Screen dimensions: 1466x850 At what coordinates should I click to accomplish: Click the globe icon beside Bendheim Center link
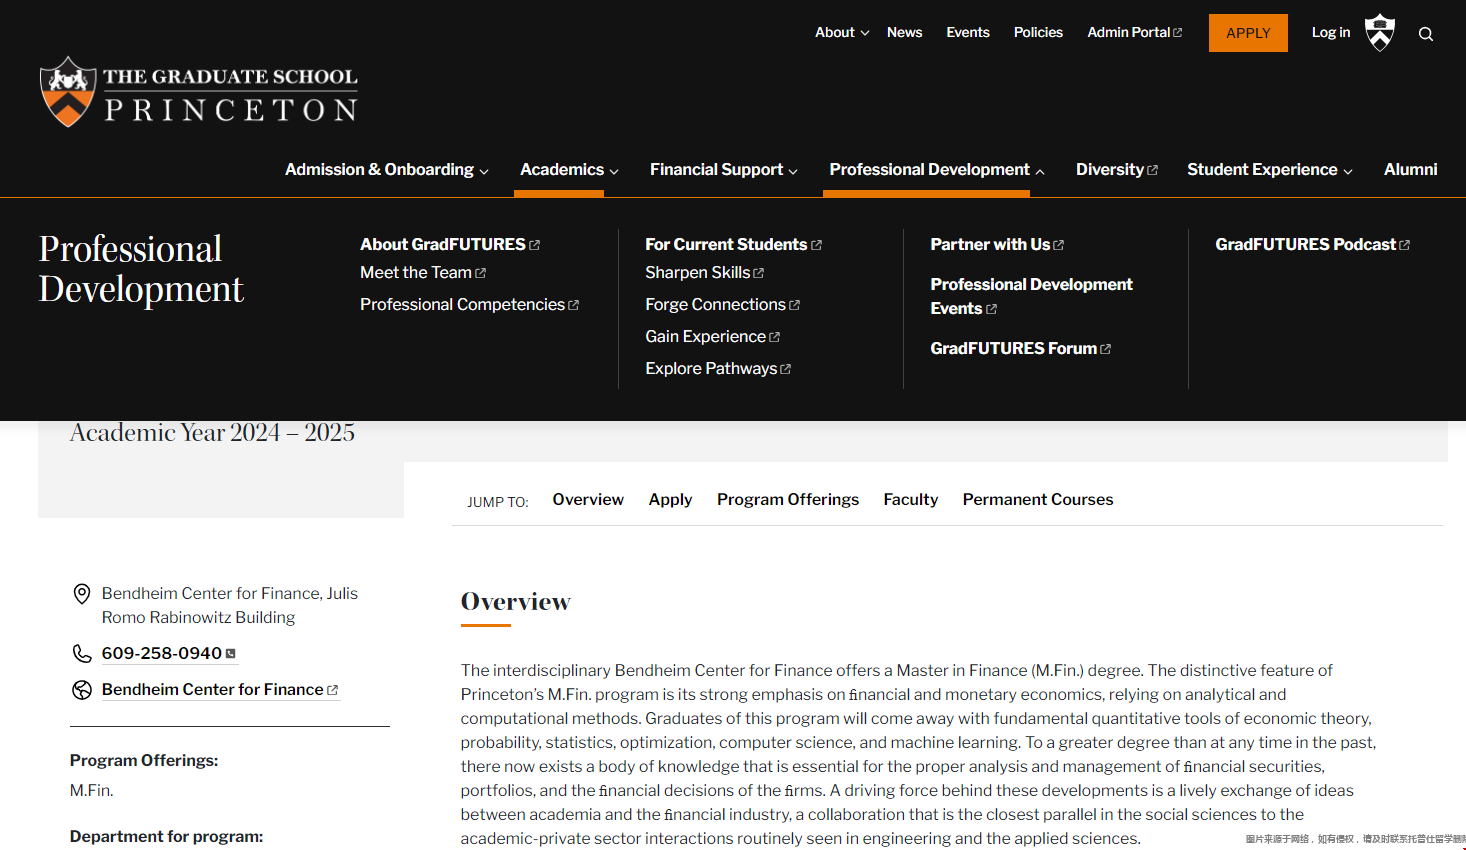82,690
